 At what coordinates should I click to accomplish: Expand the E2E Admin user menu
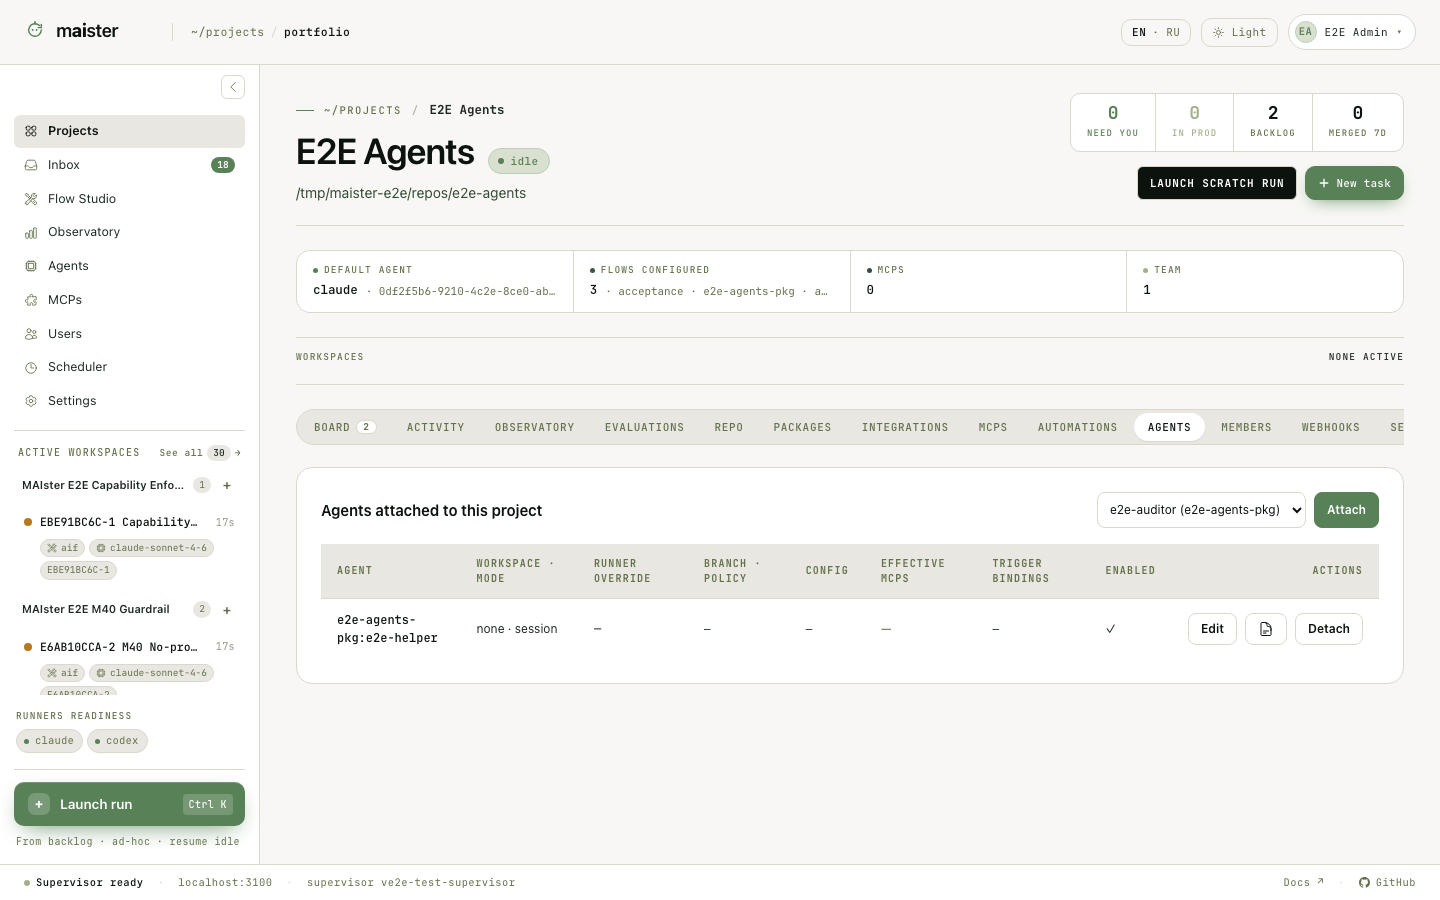(x=1352, y=32)
